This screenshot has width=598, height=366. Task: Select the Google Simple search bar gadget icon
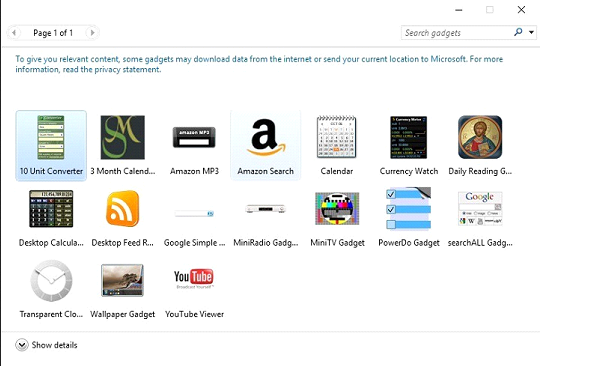coord(194,214)
